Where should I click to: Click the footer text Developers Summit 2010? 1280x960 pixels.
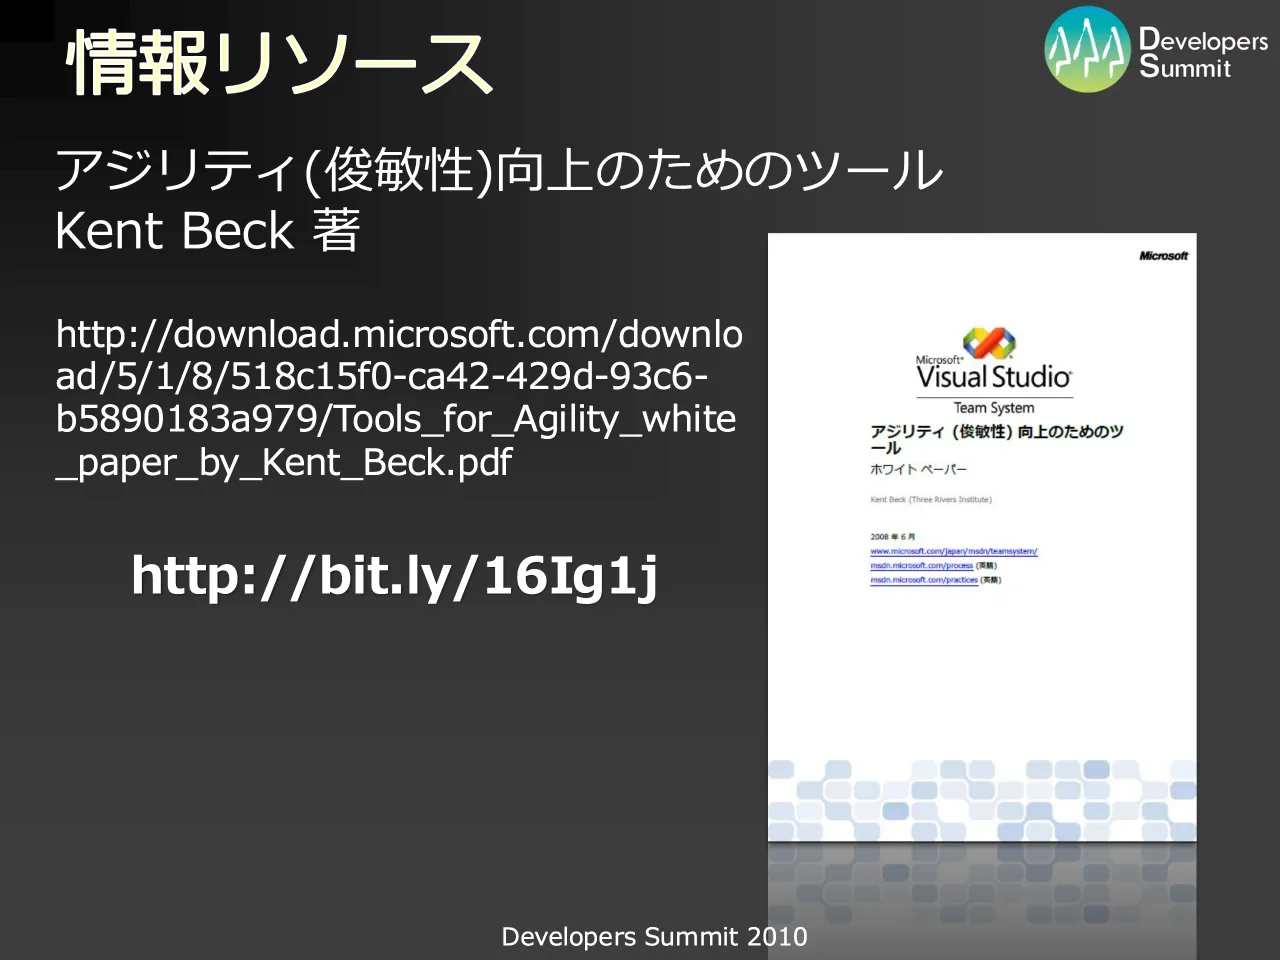[x=654, y=937]
